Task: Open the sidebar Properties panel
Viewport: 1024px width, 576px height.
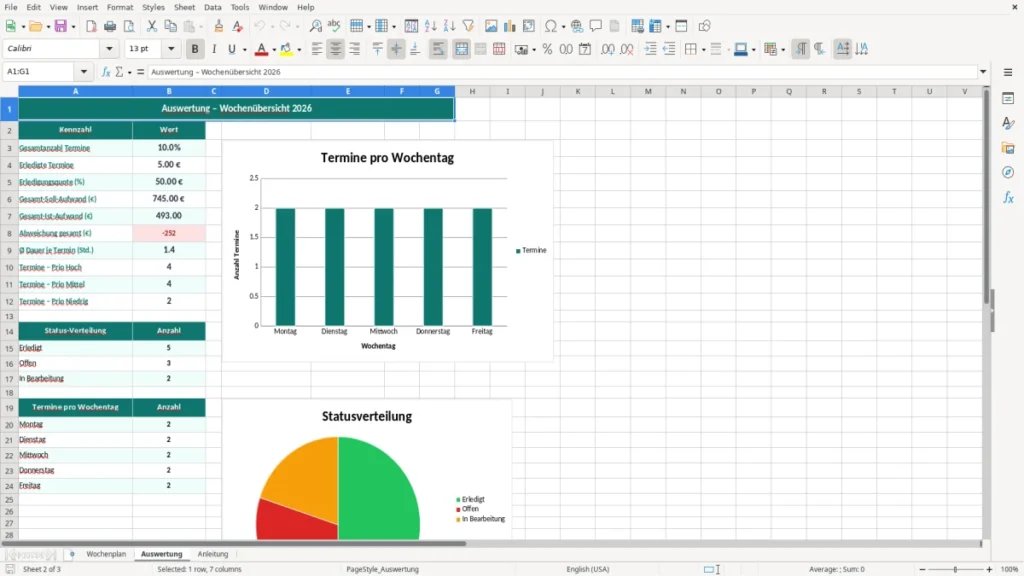Action: (x=1008, y=98)
